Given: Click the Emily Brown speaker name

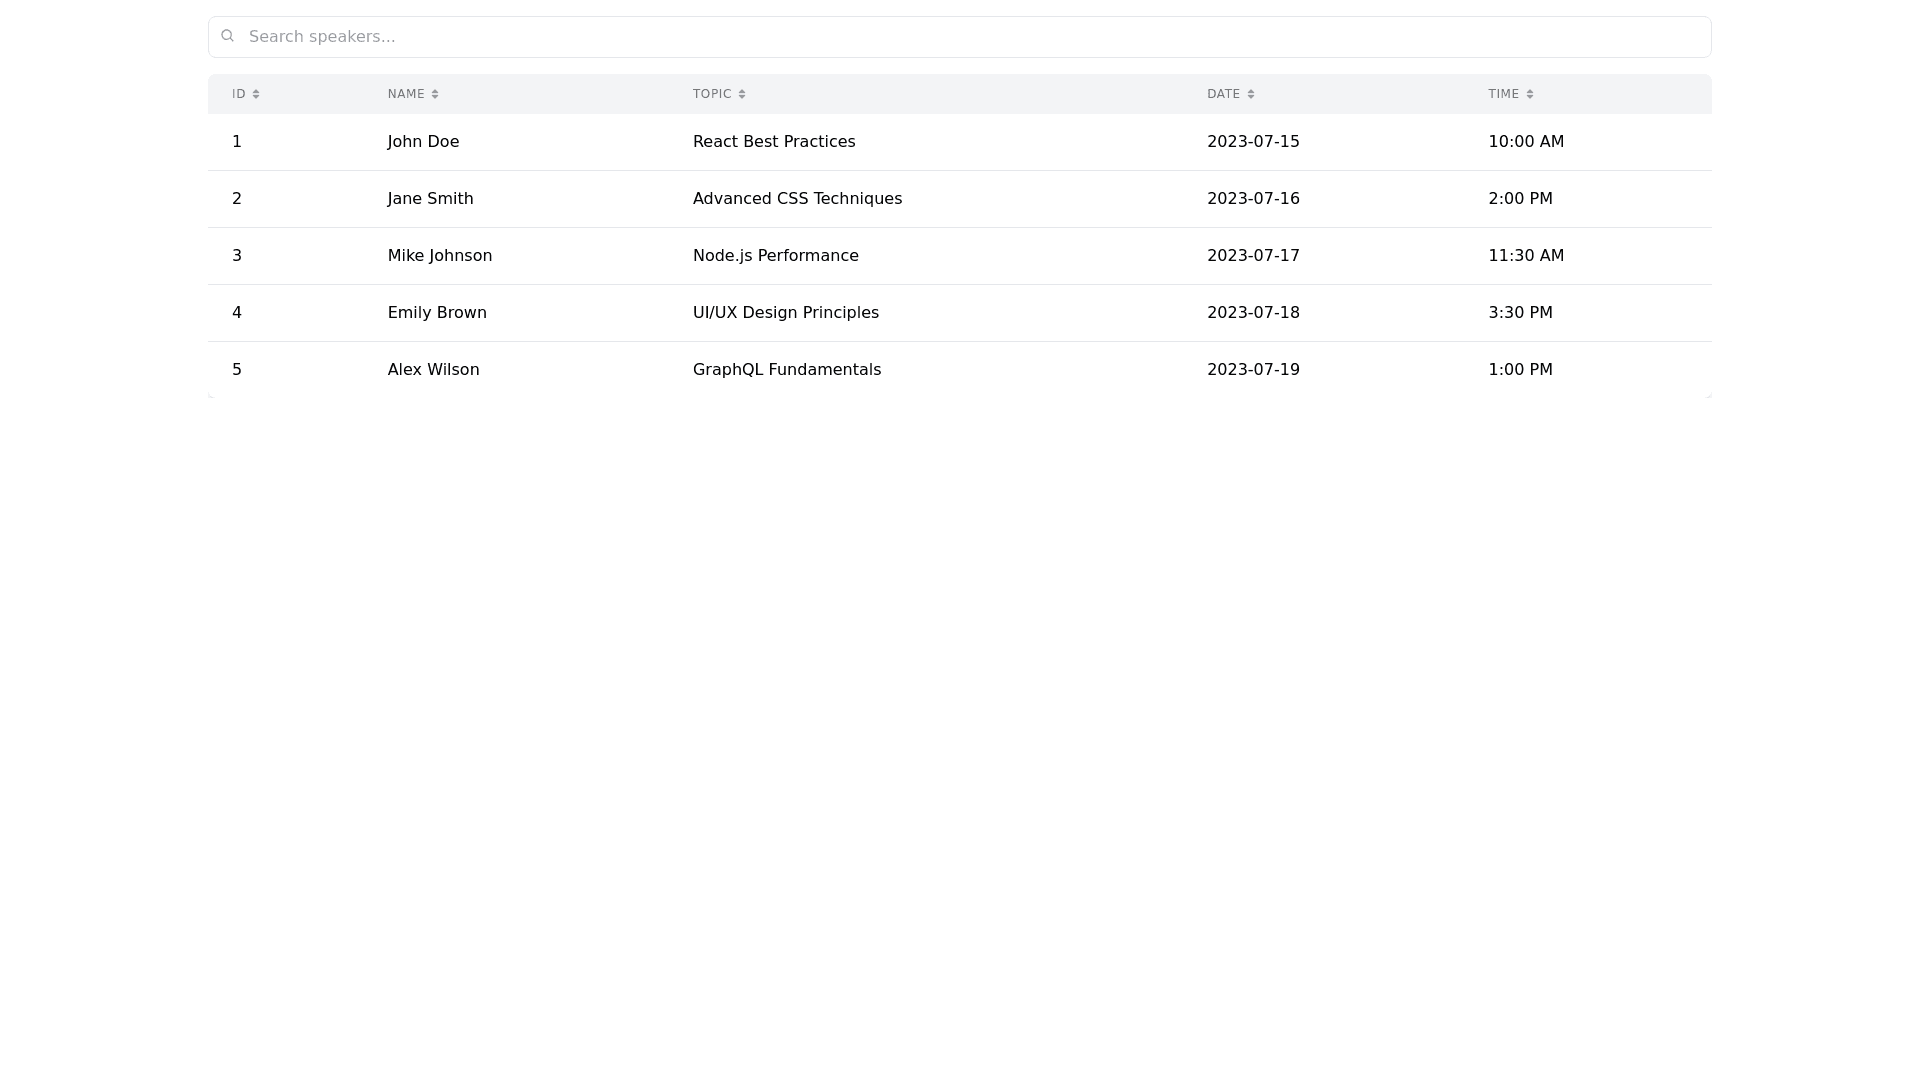Looking at the screenshot, I should pyautogui.click(x=437, y=313).
